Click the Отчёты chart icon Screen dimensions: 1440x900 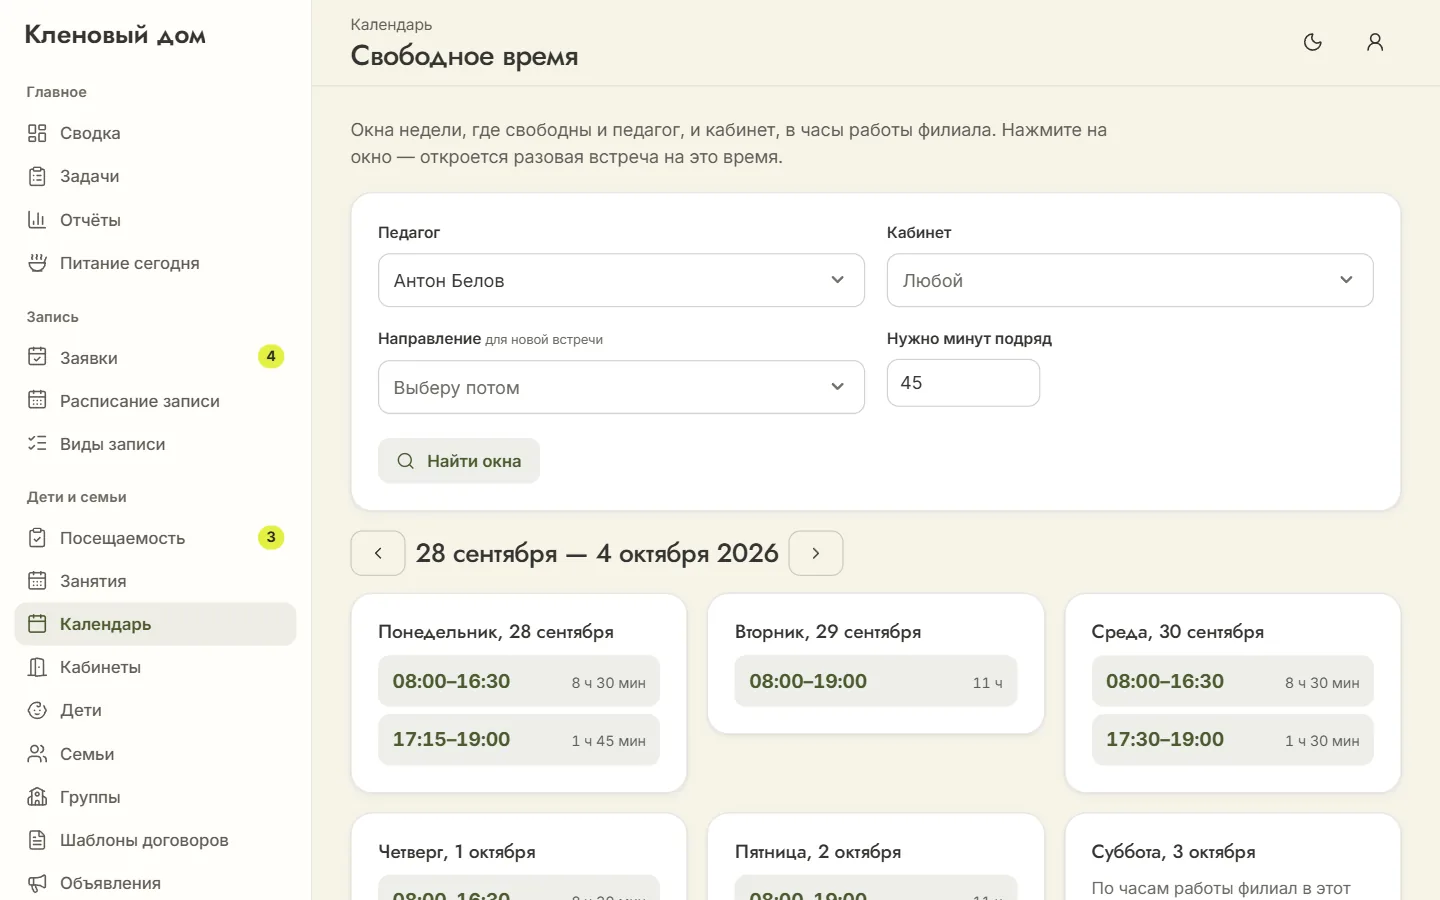point(37,220)
